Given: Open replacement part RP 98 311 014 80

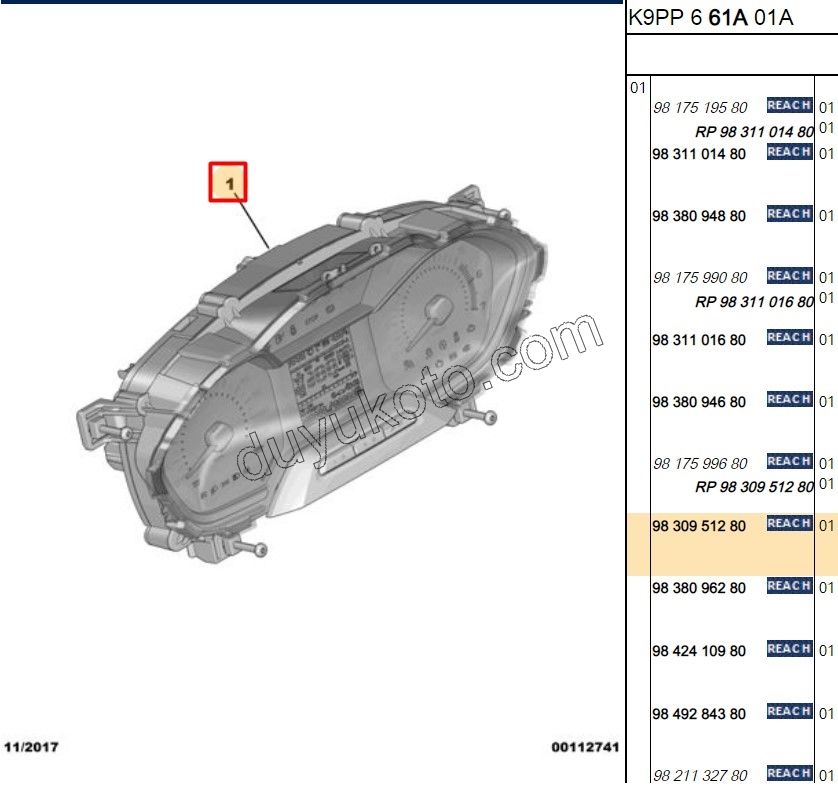Looking at the screenshot, I should pyautogui.click(x=754, y=131).
